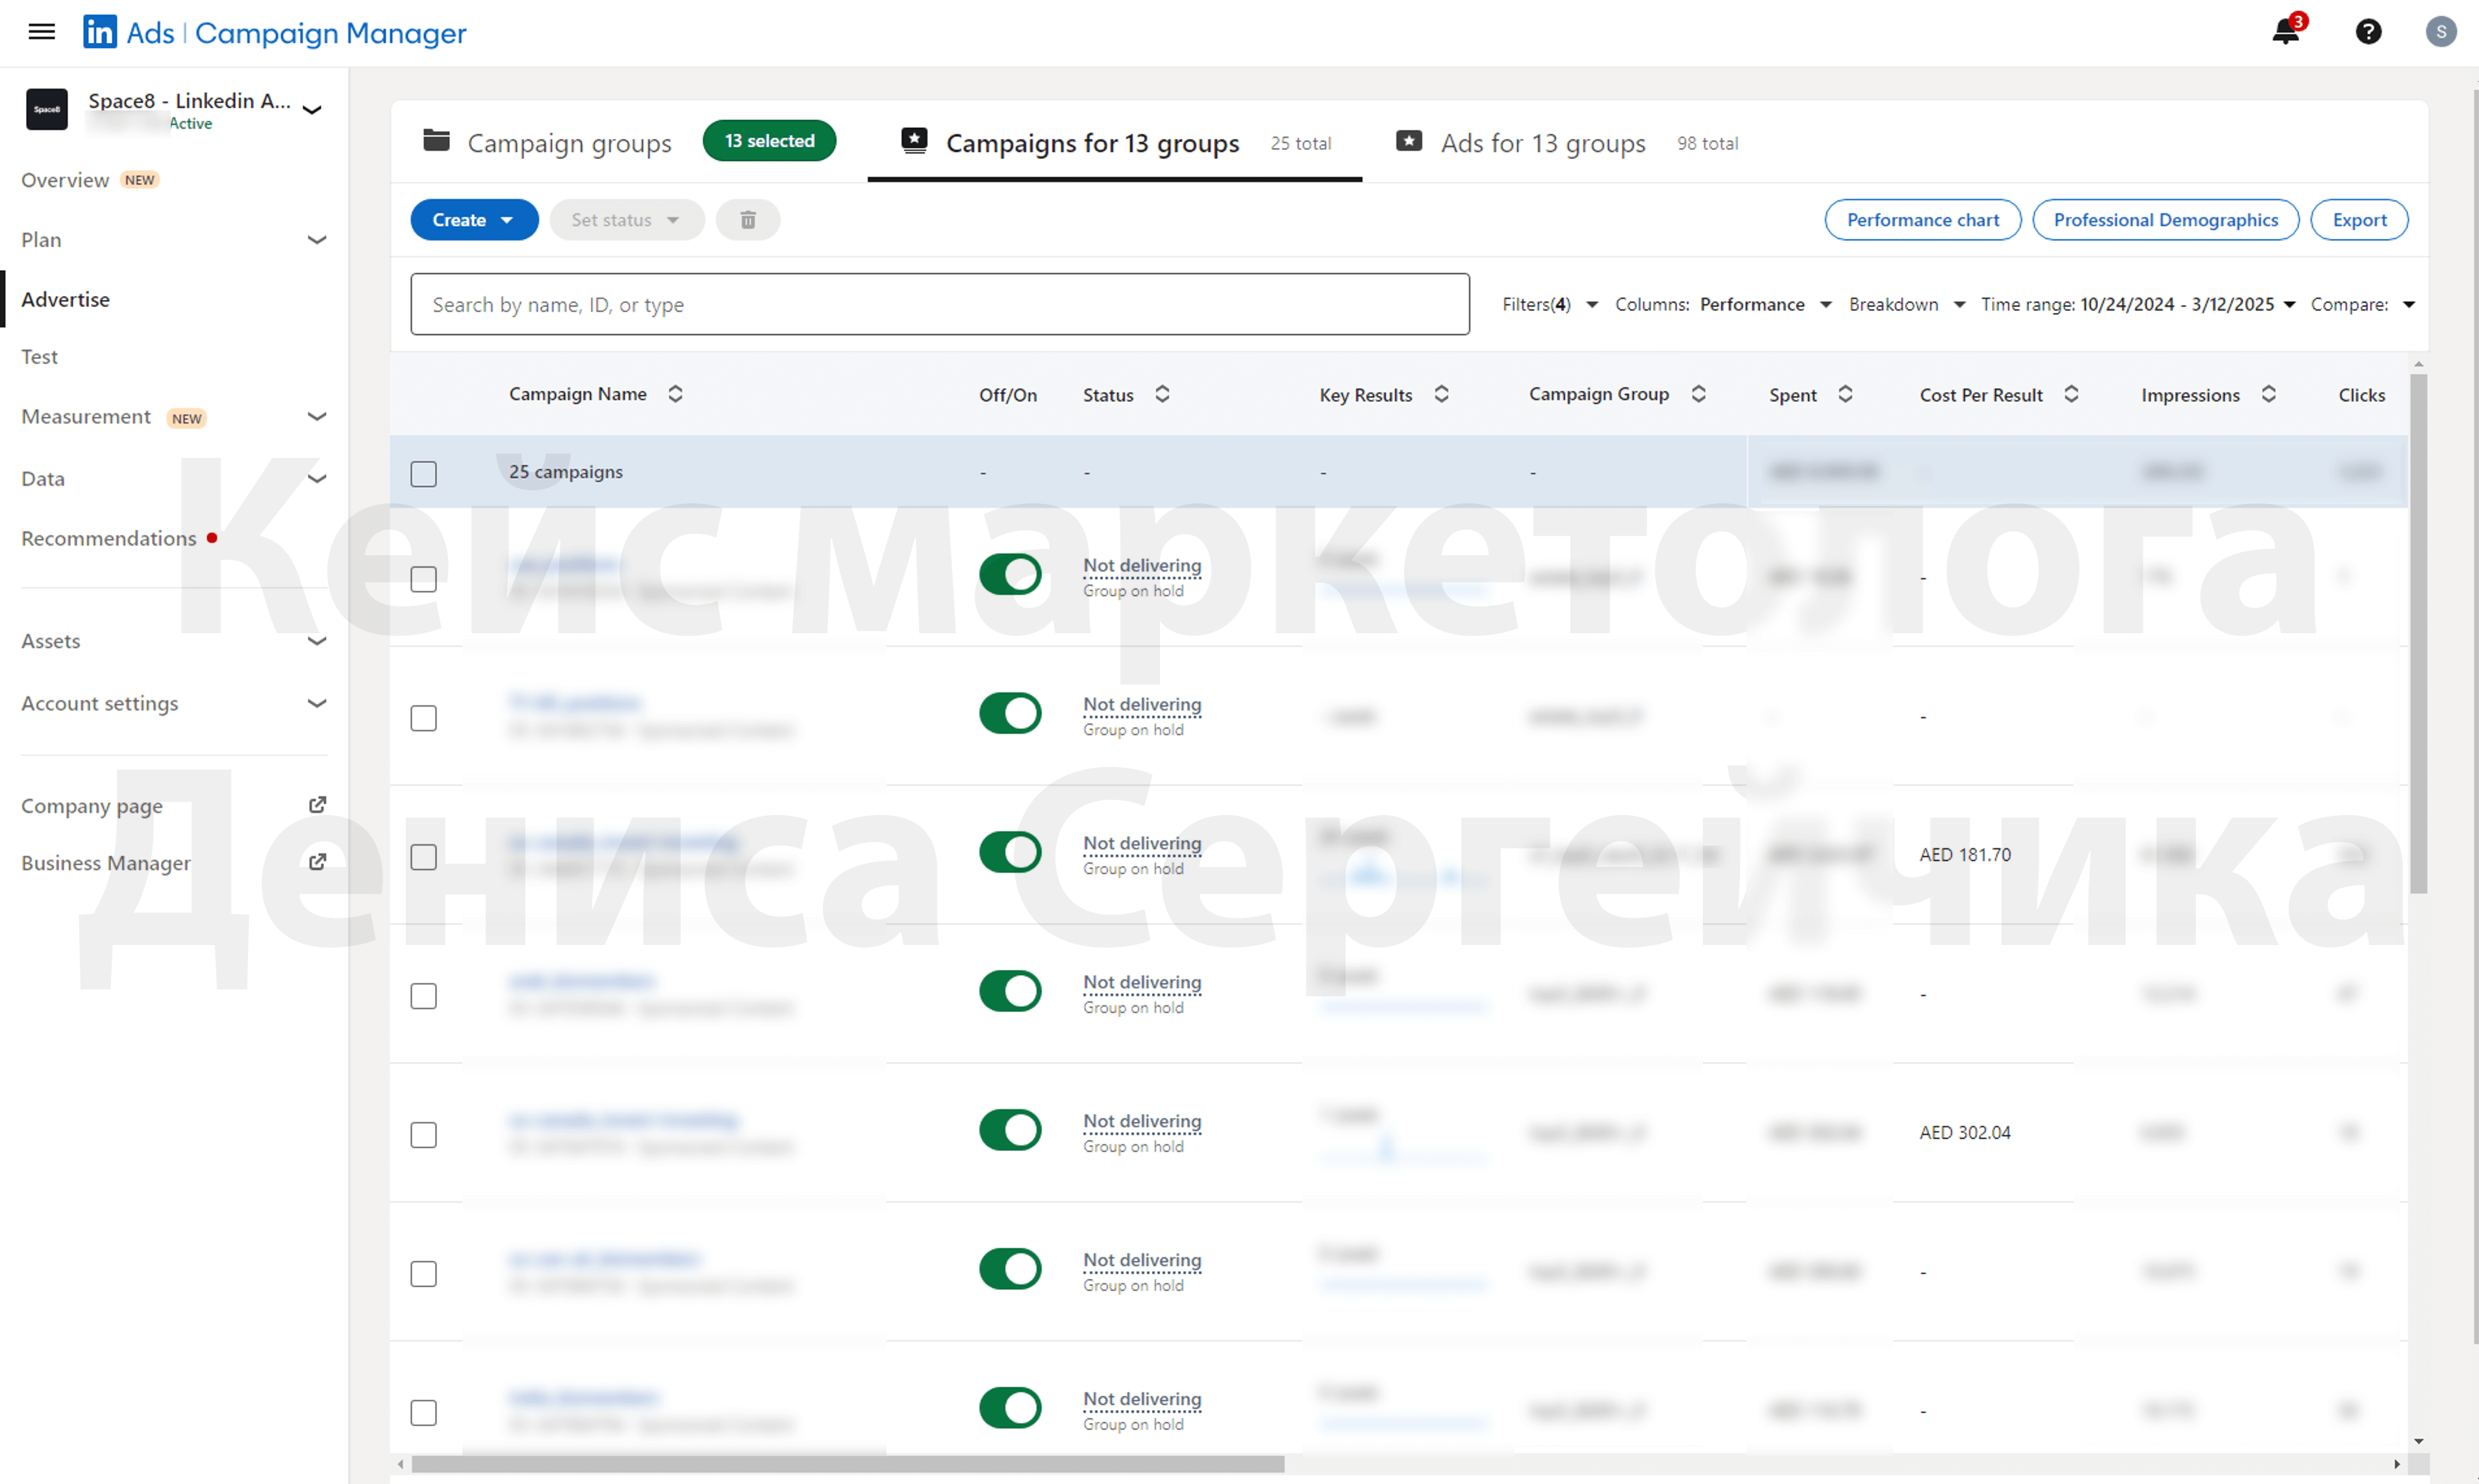Screen dimensions: 2479x1484
Task: Open Advertise in sidebar
Action: (x=65, y=299)
